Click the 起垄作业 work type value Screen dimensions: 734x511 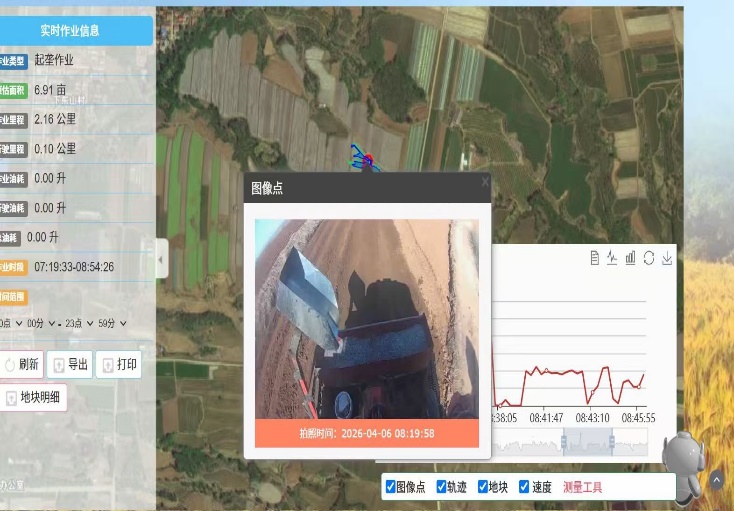click(54, 60)
